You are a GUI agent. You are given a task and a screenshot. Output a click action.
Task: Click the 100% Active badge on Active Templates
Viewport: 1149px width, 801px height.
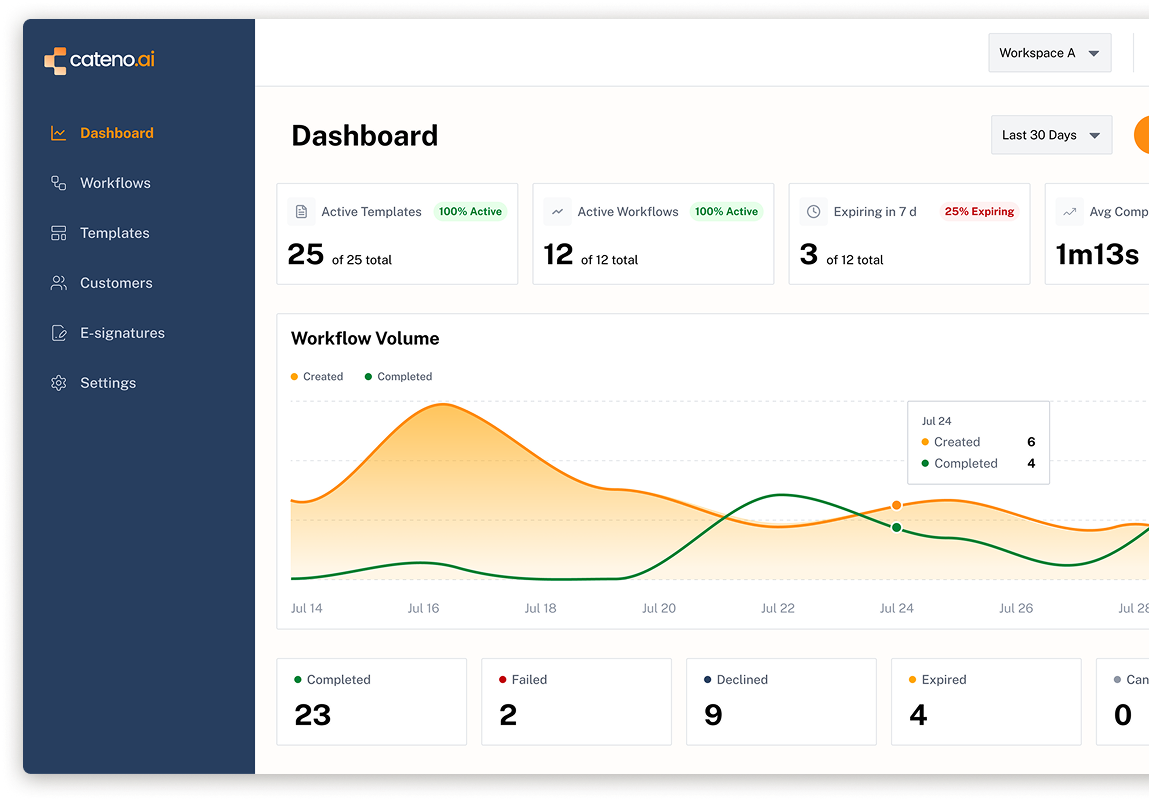(x=470, y=212)
